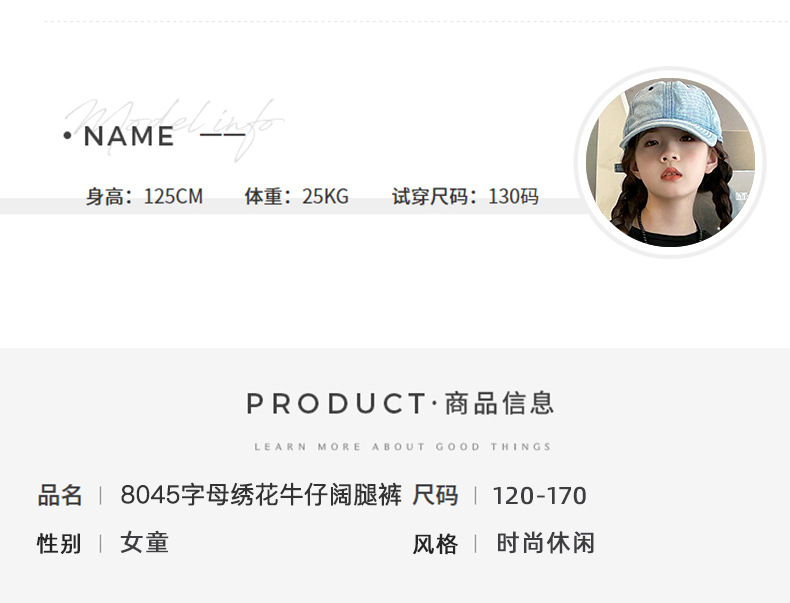The width and height of the screenshot is (790, 603).
Task: Click the 女童 gender value
Action: pos(144,543)
